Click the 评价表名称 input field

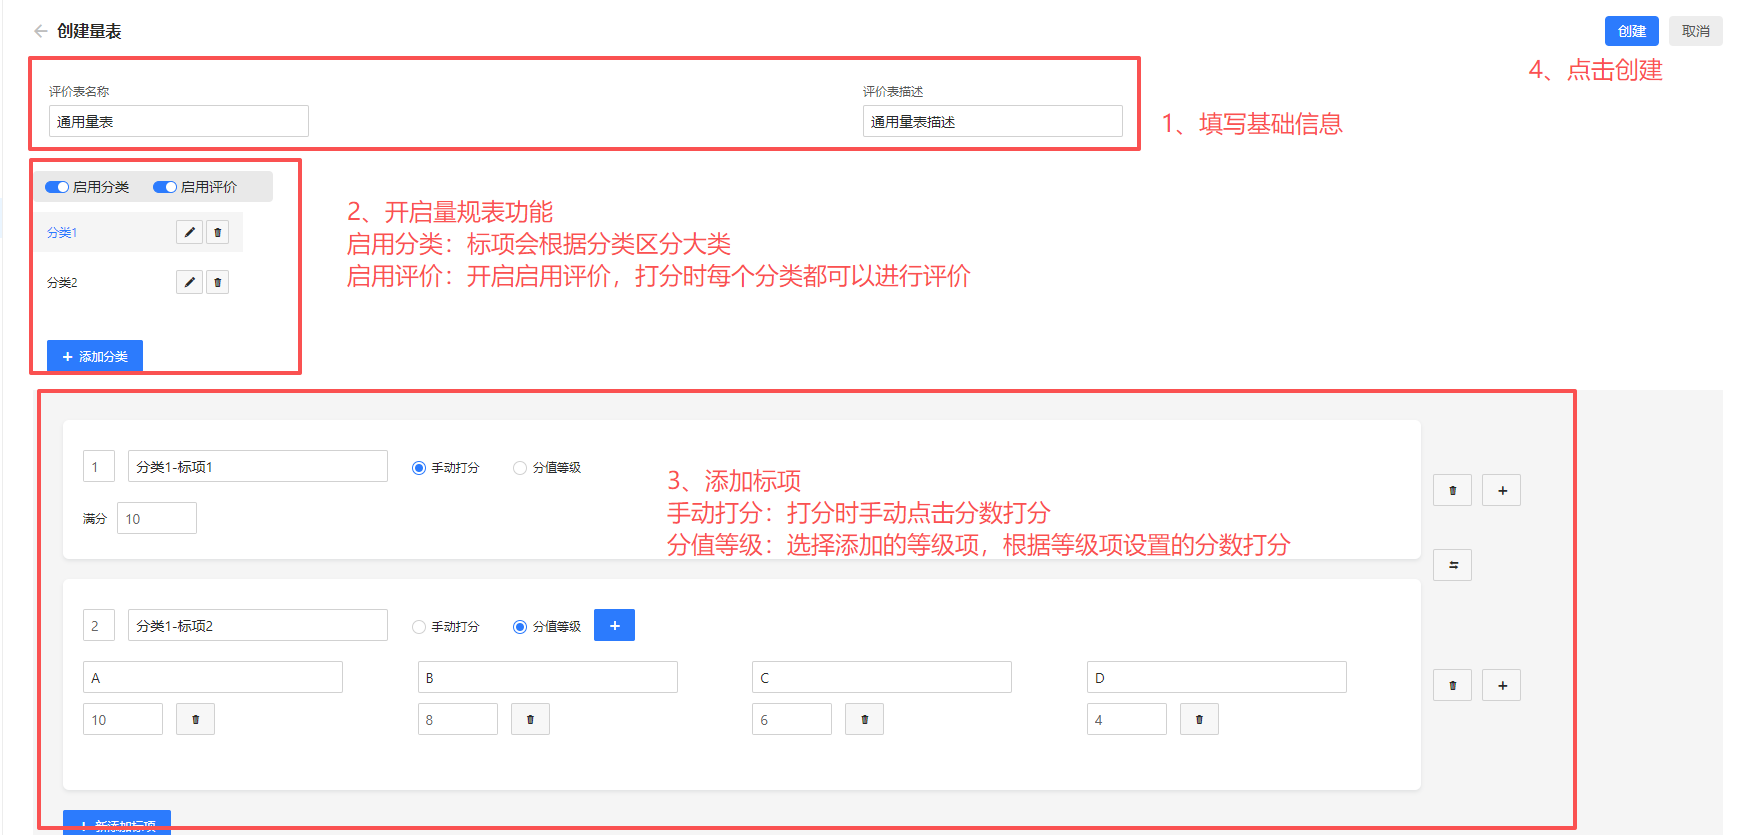[178, 121]
